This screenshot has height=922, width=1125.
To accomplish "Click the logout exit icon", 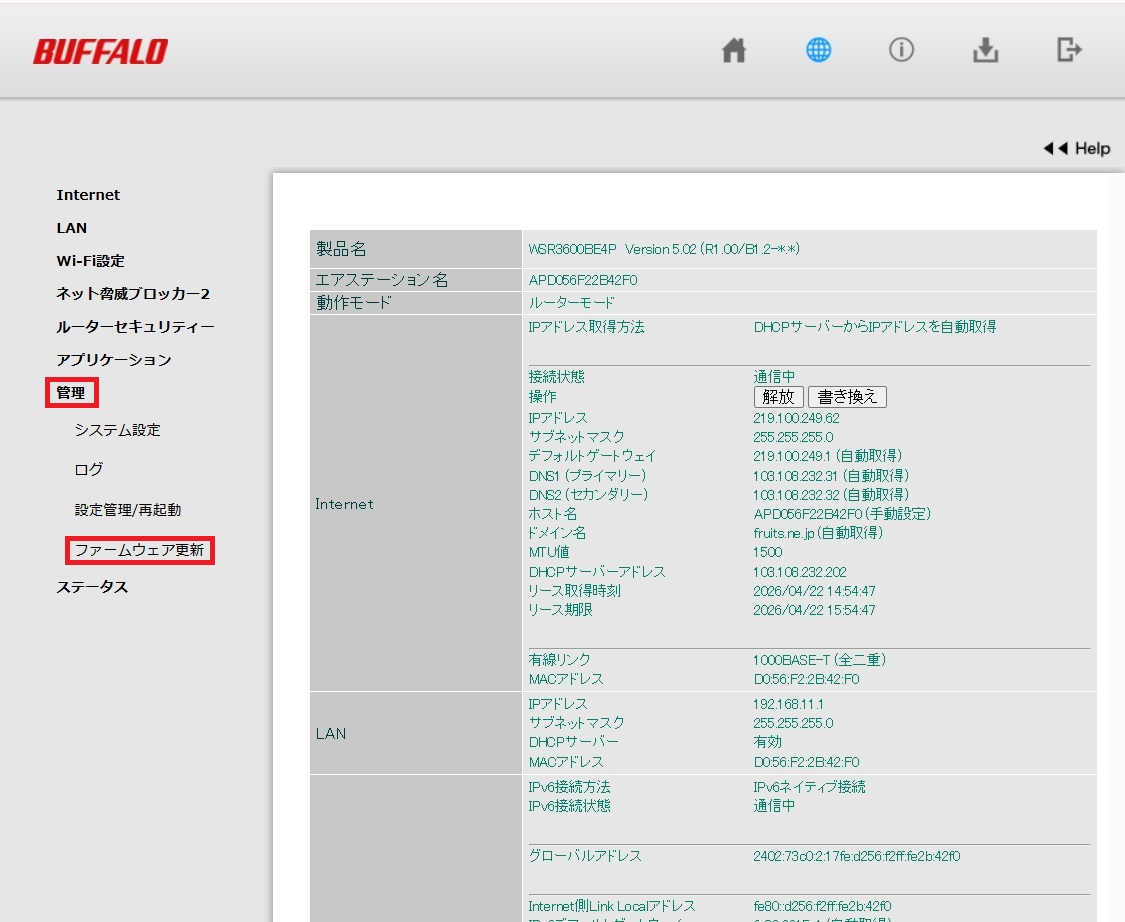I will (1069, 50).
